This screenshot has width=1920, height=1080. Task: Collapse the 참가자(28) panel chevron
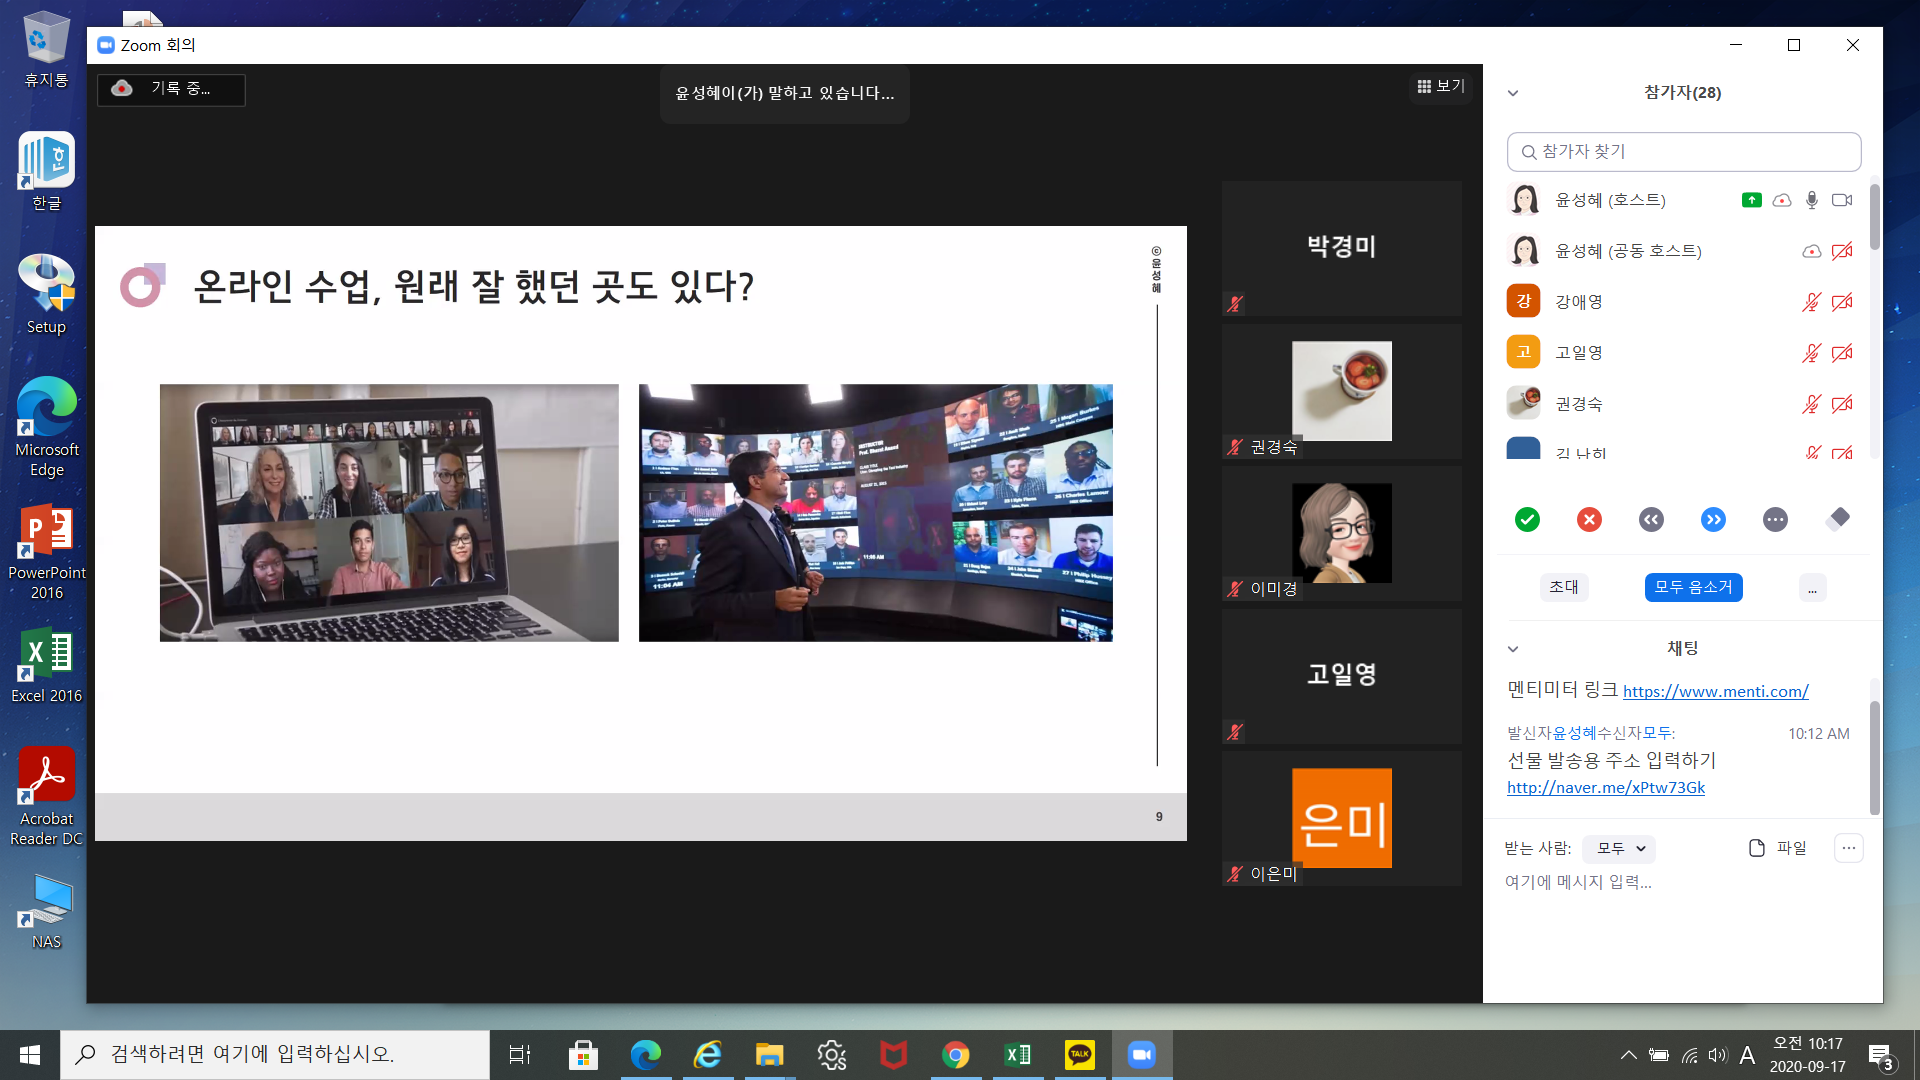click(x=1513, y=93)
